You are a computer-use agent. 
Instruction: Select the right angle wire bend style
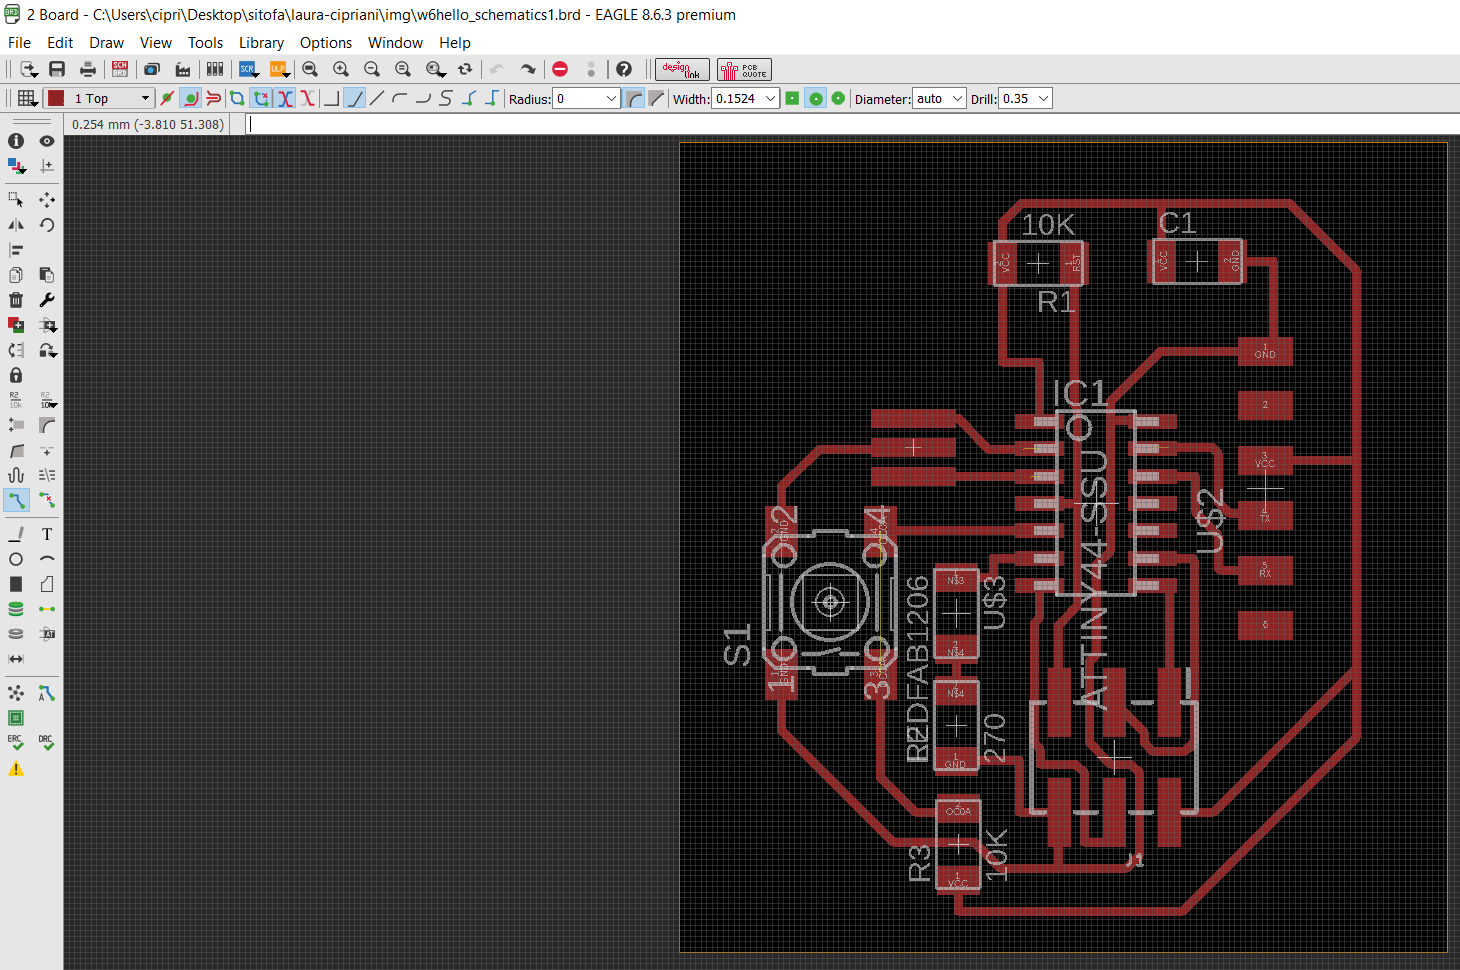click(331, 98)
